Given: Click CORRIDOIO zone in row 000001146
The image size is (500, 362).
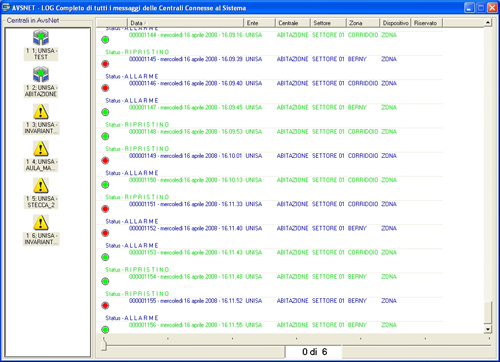Looking at the screenshot, I should (x=363, y=83).
